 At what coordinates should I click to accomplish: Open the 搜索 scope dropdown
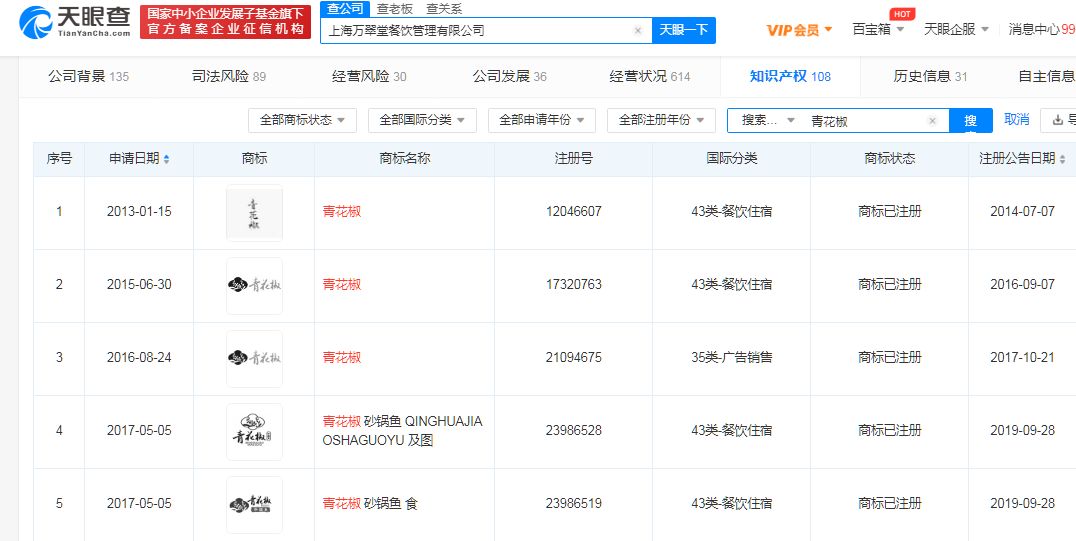pyautogui.click(x=768, y=120)
